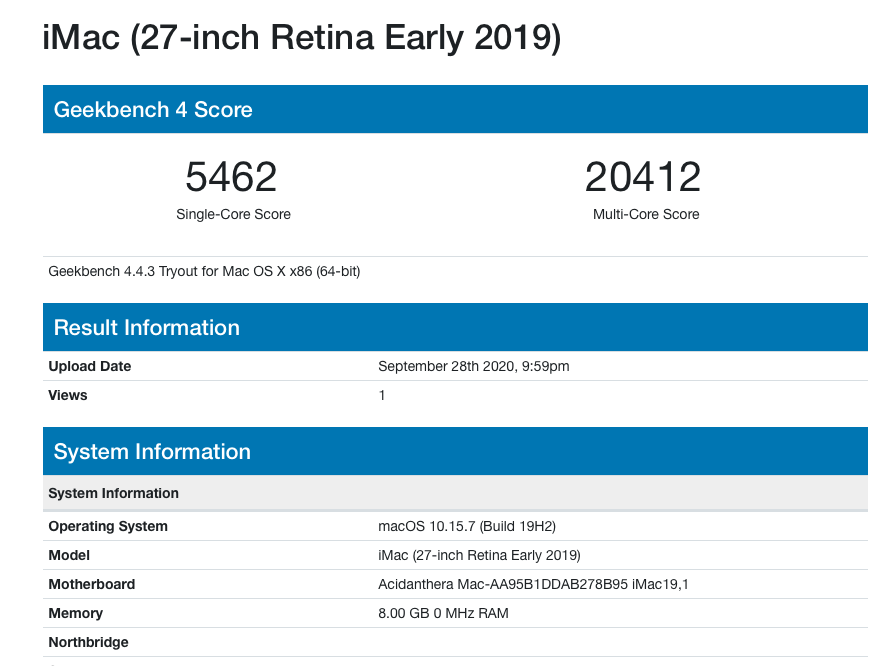Click the Multi-Core Score label
The height and width of the screenshot is (666, 889).
646,214
